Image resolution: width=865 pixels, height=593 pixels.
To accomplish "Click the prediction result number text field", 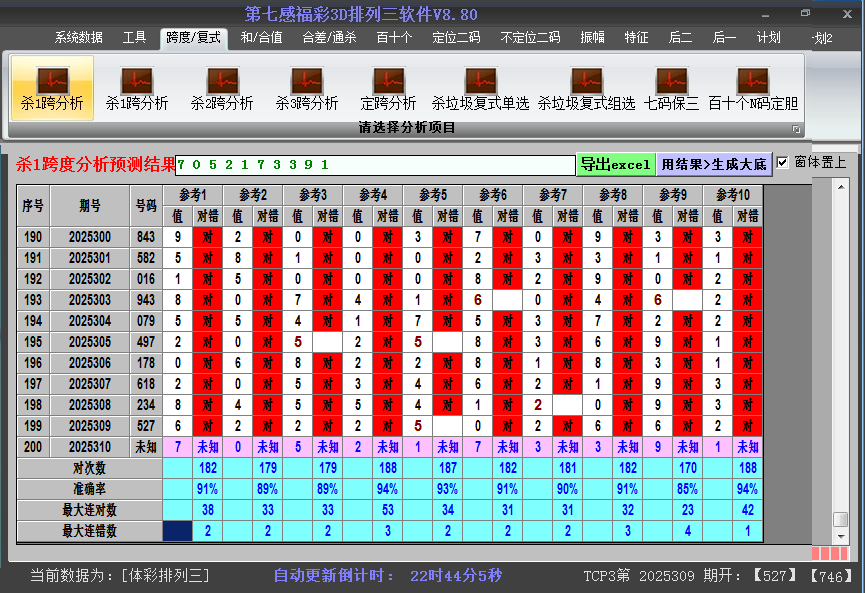I will point(375,164).
